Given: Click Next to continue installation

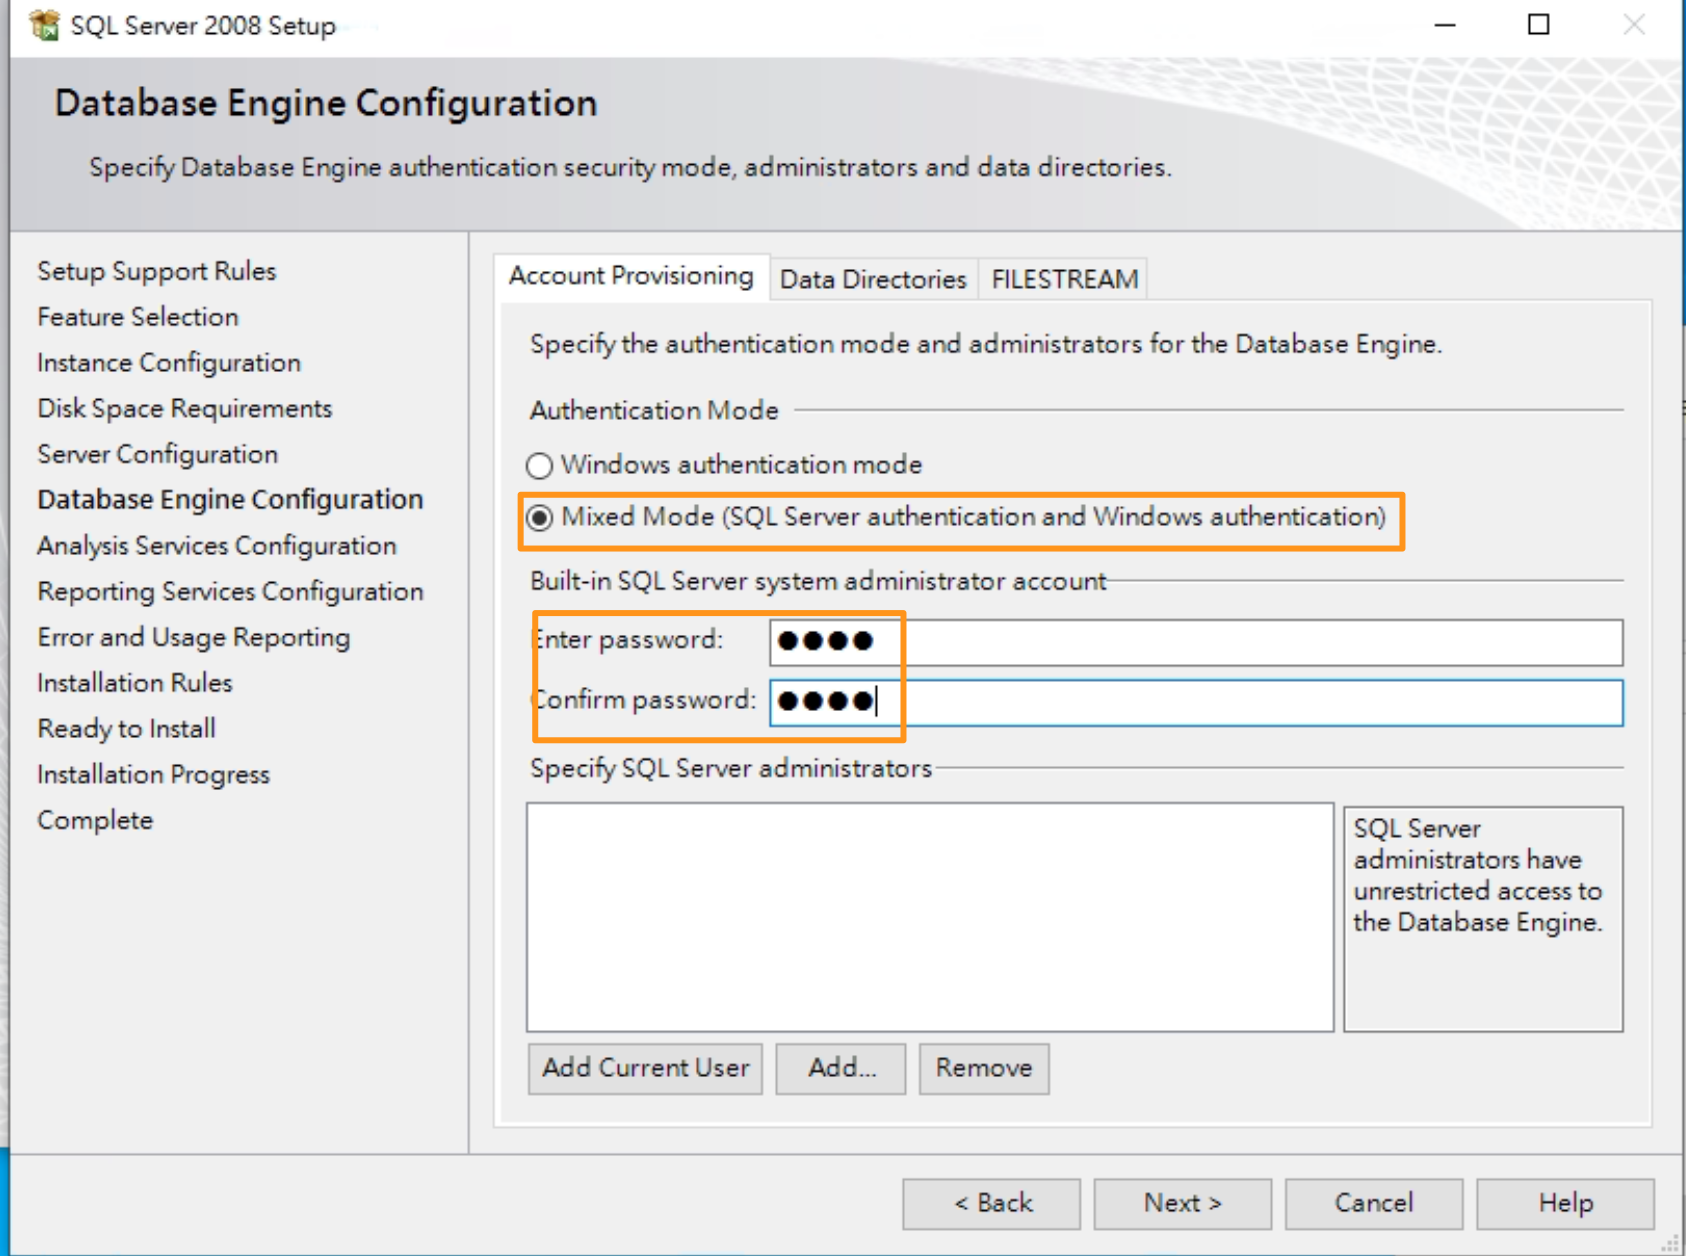Looking at the screenshot, I should [x=1181, y=1203].
